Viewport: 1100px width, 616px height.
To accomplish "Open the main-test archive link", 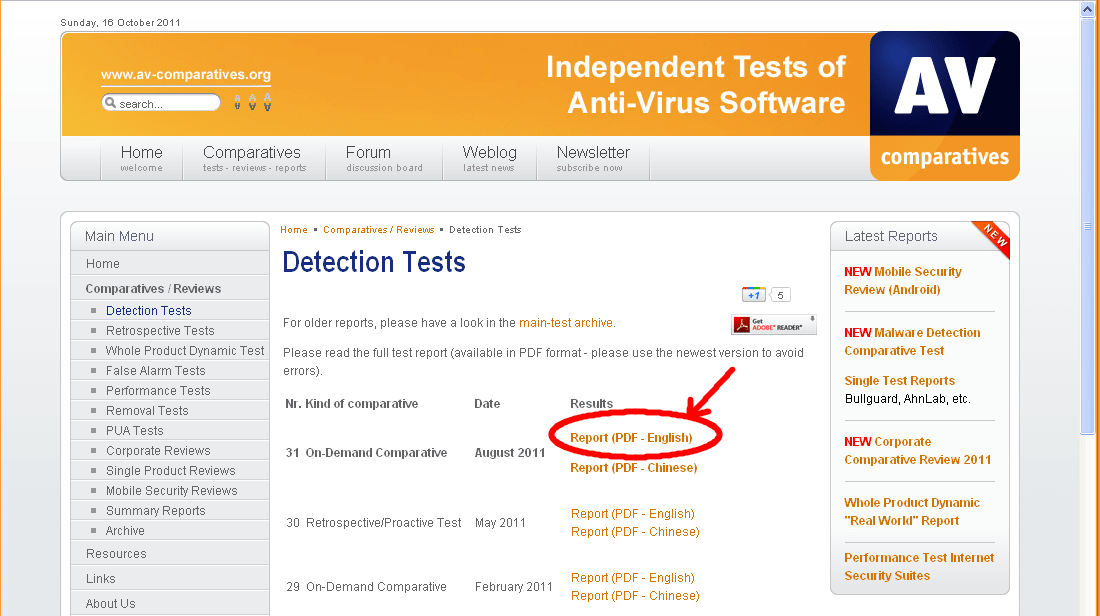I will 566,323.
